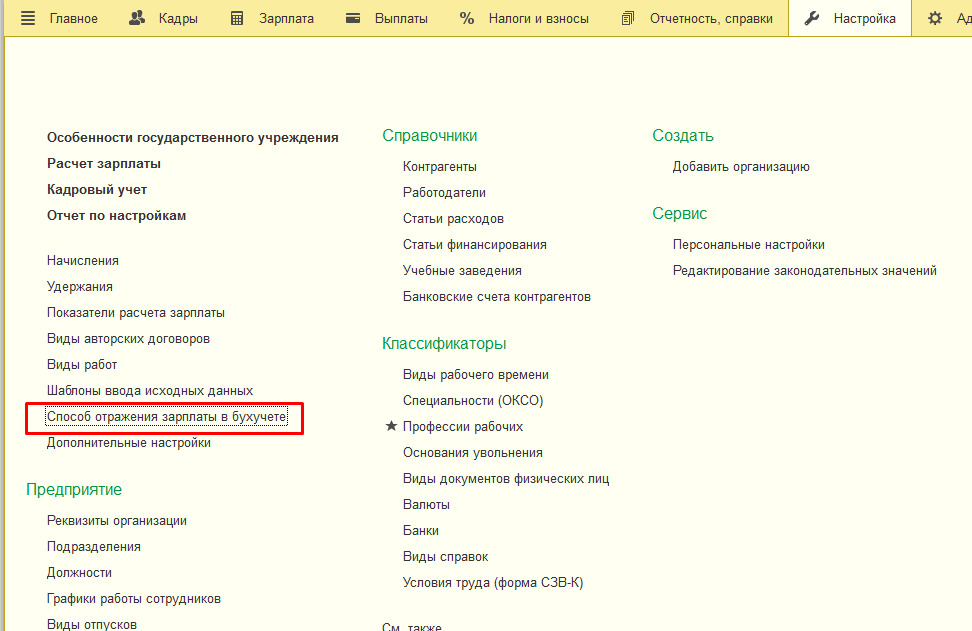Viewport: 972px width, 631px height.
Task: Launch Редактирование законодательных значений
Action: coord(804,270)
